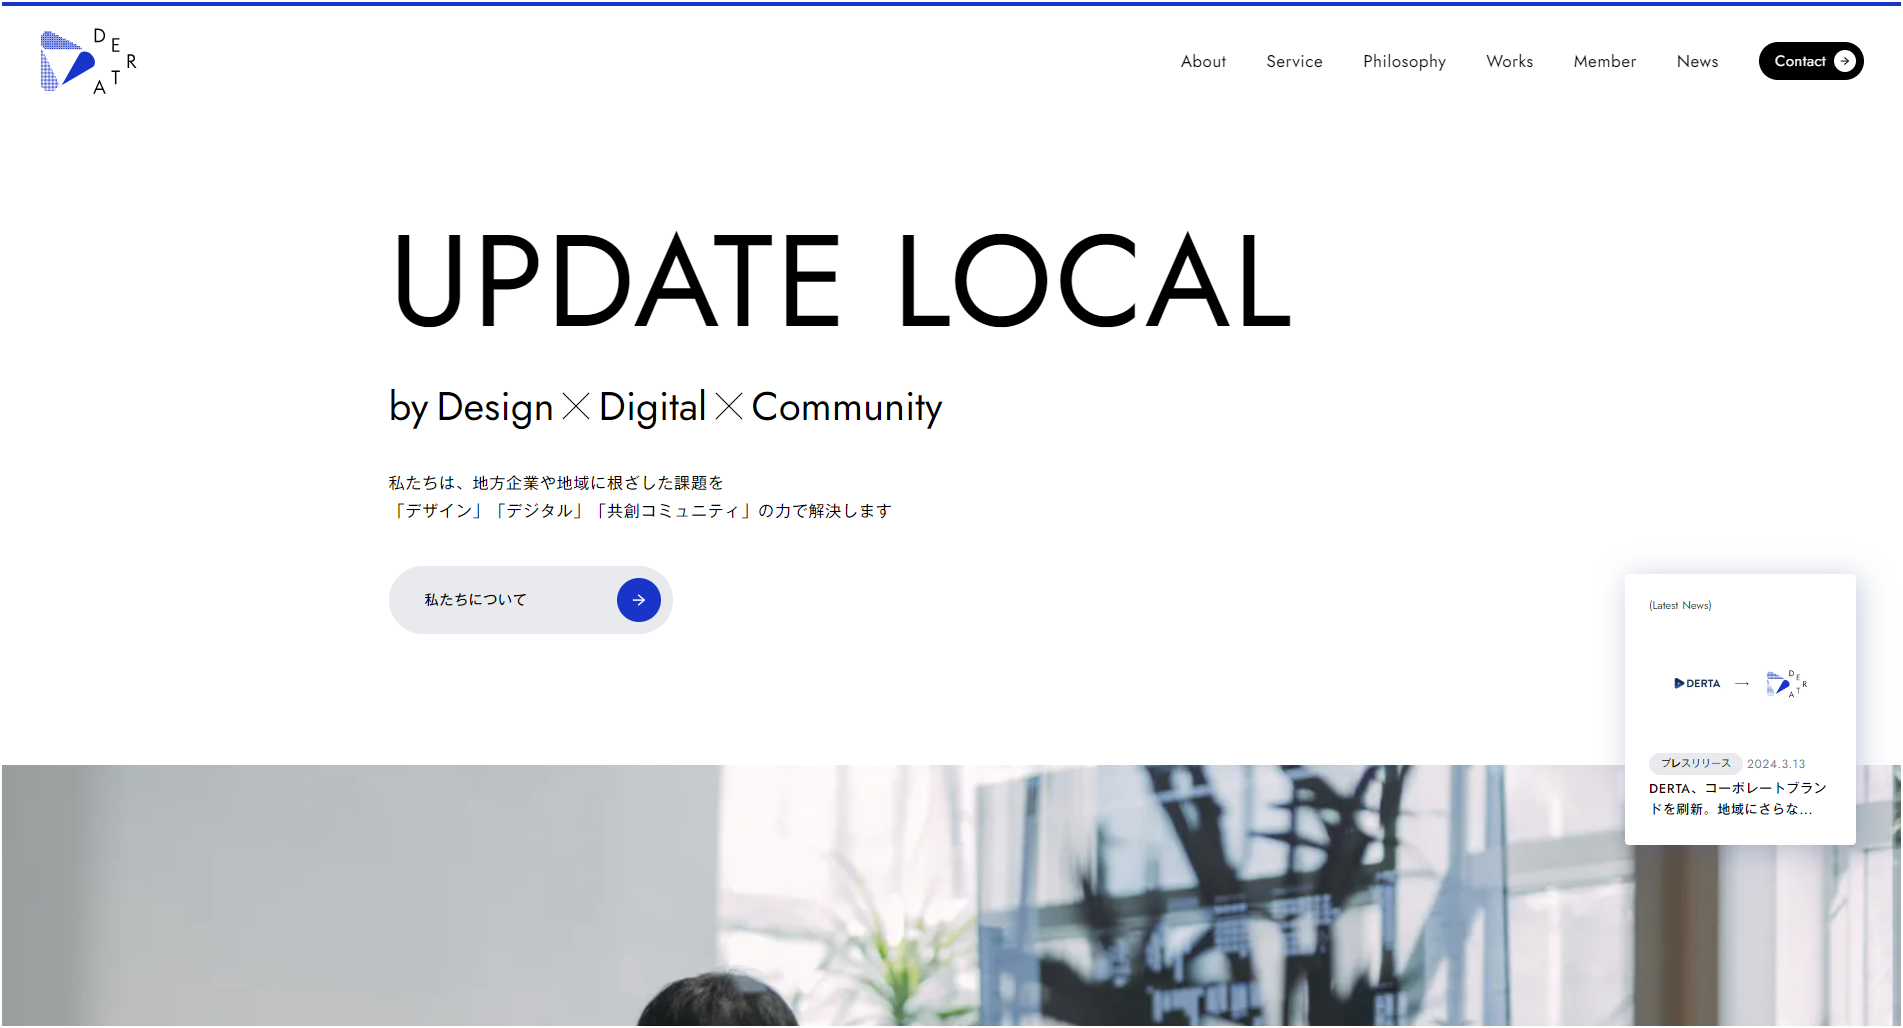Click the arrow between the two DERTA logos
1903x1028 pixels.
click(1742, 684)
